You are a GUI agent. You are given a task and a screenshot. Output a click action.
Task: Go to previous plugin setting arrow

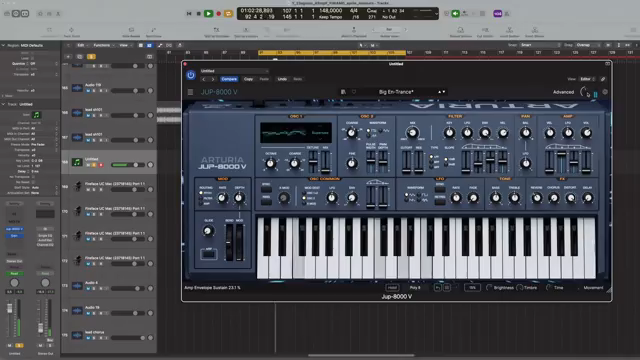click(204, 79)
